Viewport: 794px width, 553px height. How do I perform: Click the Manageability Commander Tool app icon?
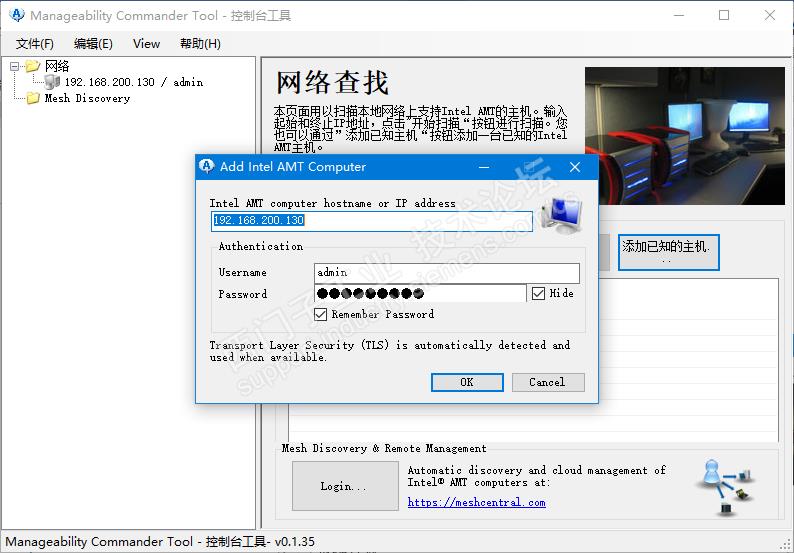coord(17,15)
